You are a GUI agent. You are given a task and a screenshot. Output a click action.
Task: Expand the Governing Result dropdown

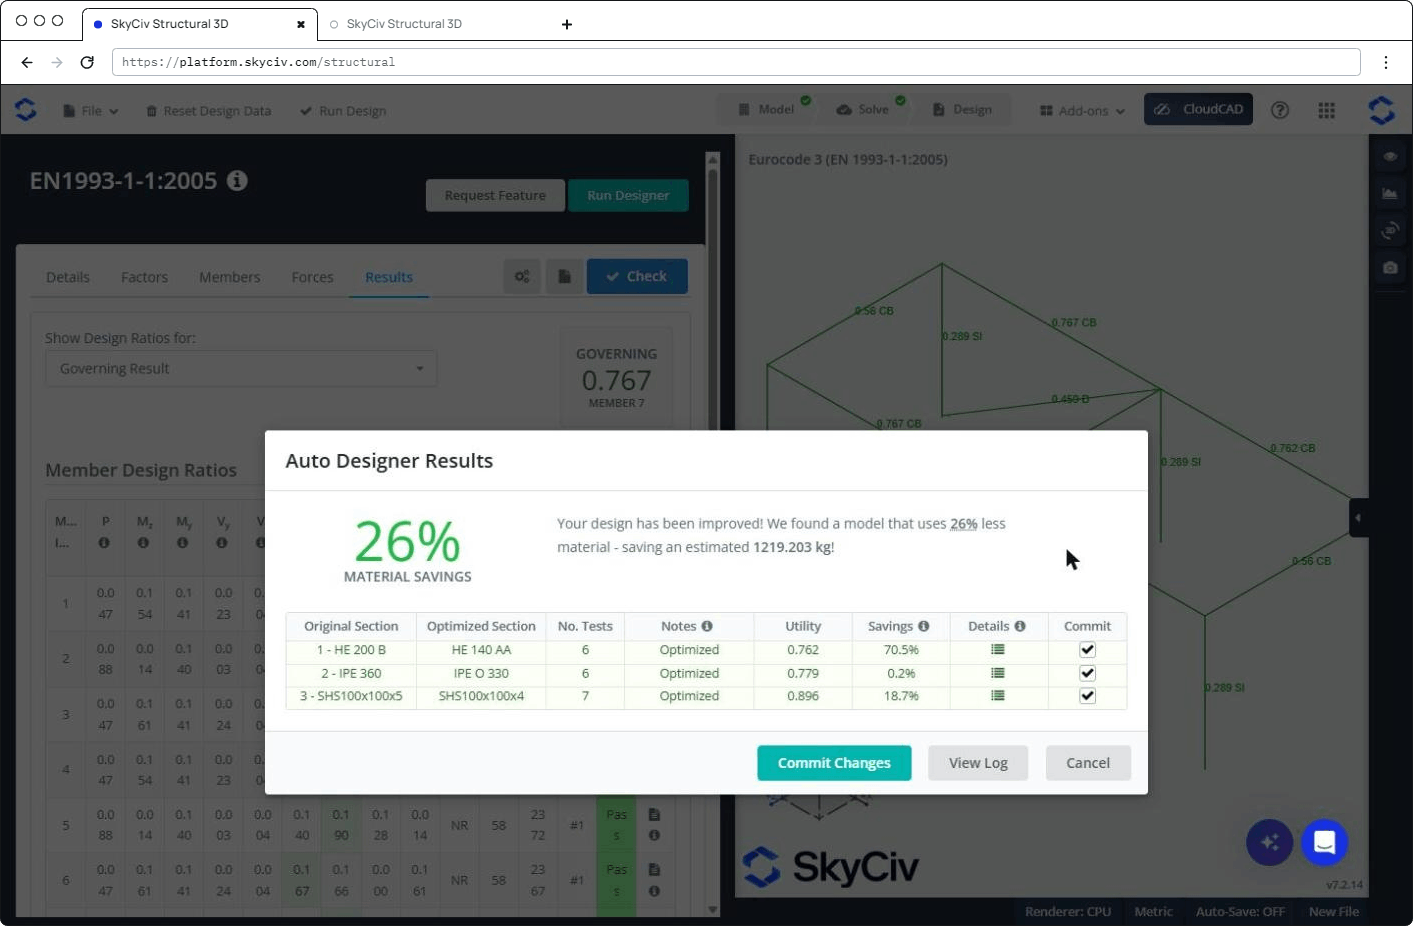241,368
